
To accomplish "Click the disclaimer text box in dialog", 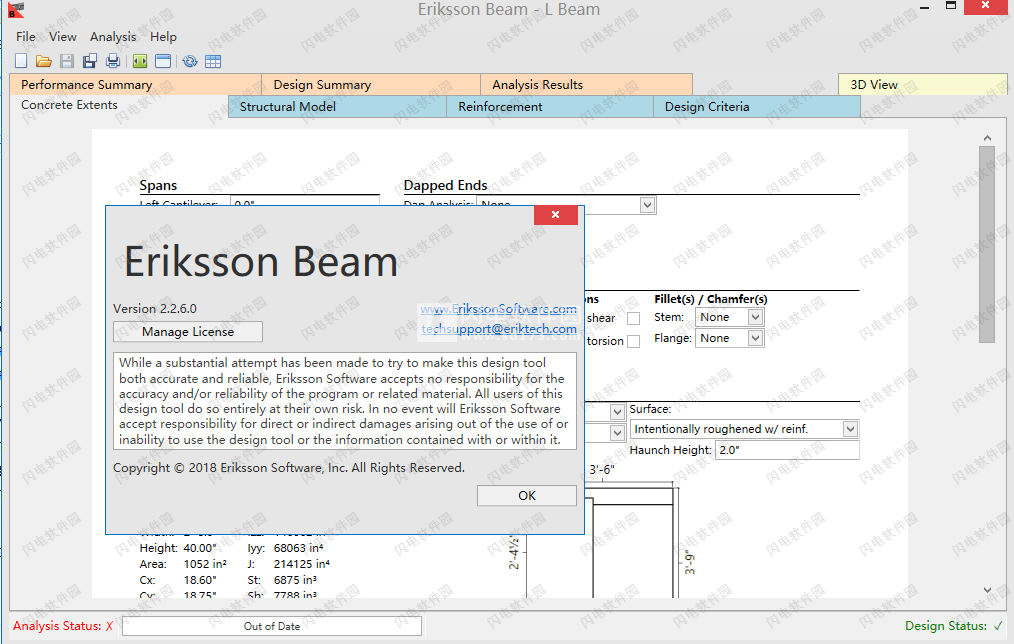I will point(345,401).
